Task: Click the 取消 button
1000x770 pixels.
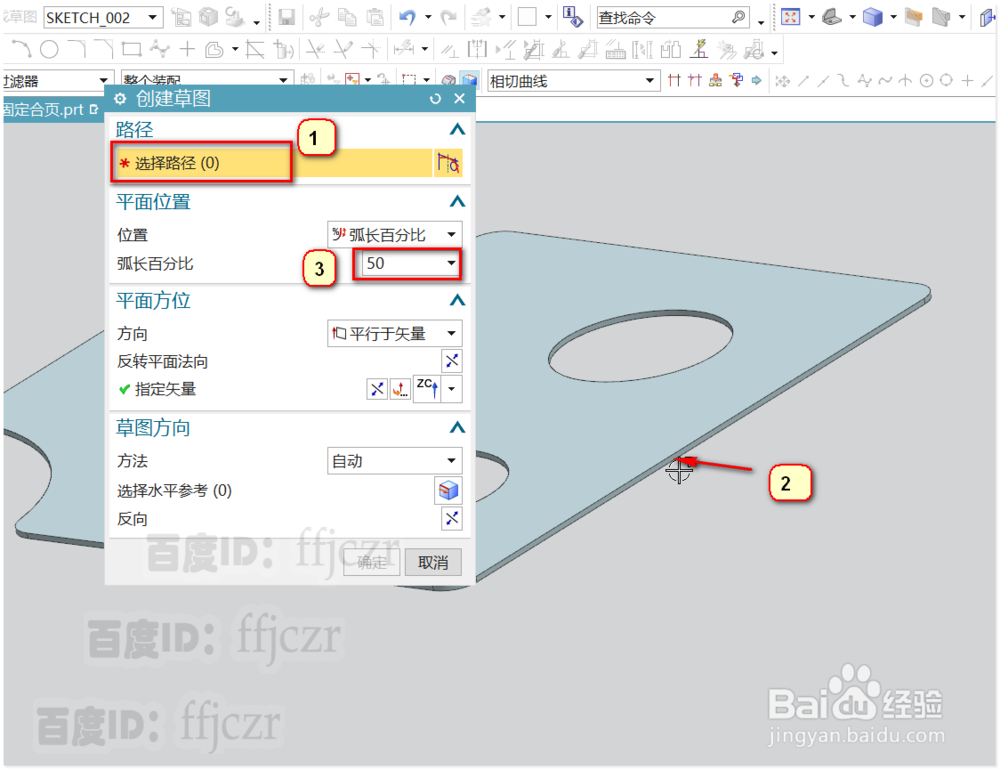Action: click(x=433, y=562)
